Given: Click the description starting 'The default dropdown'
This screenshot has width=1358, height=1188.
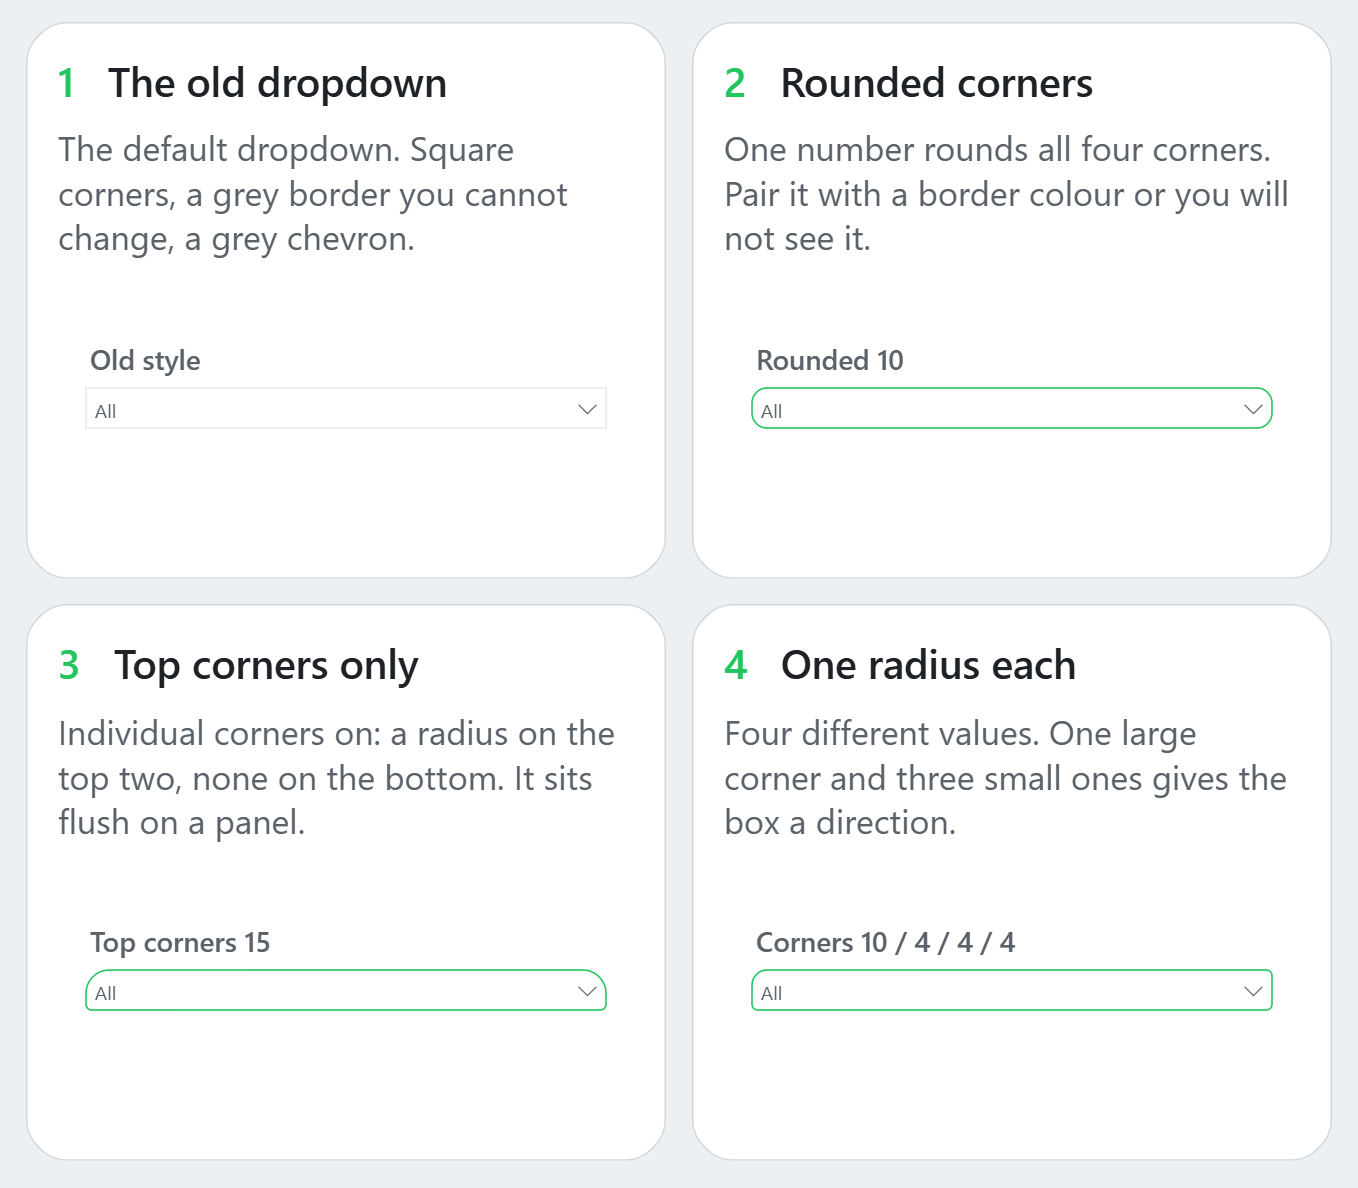Looking at the screenshot, I should point(313,194).
